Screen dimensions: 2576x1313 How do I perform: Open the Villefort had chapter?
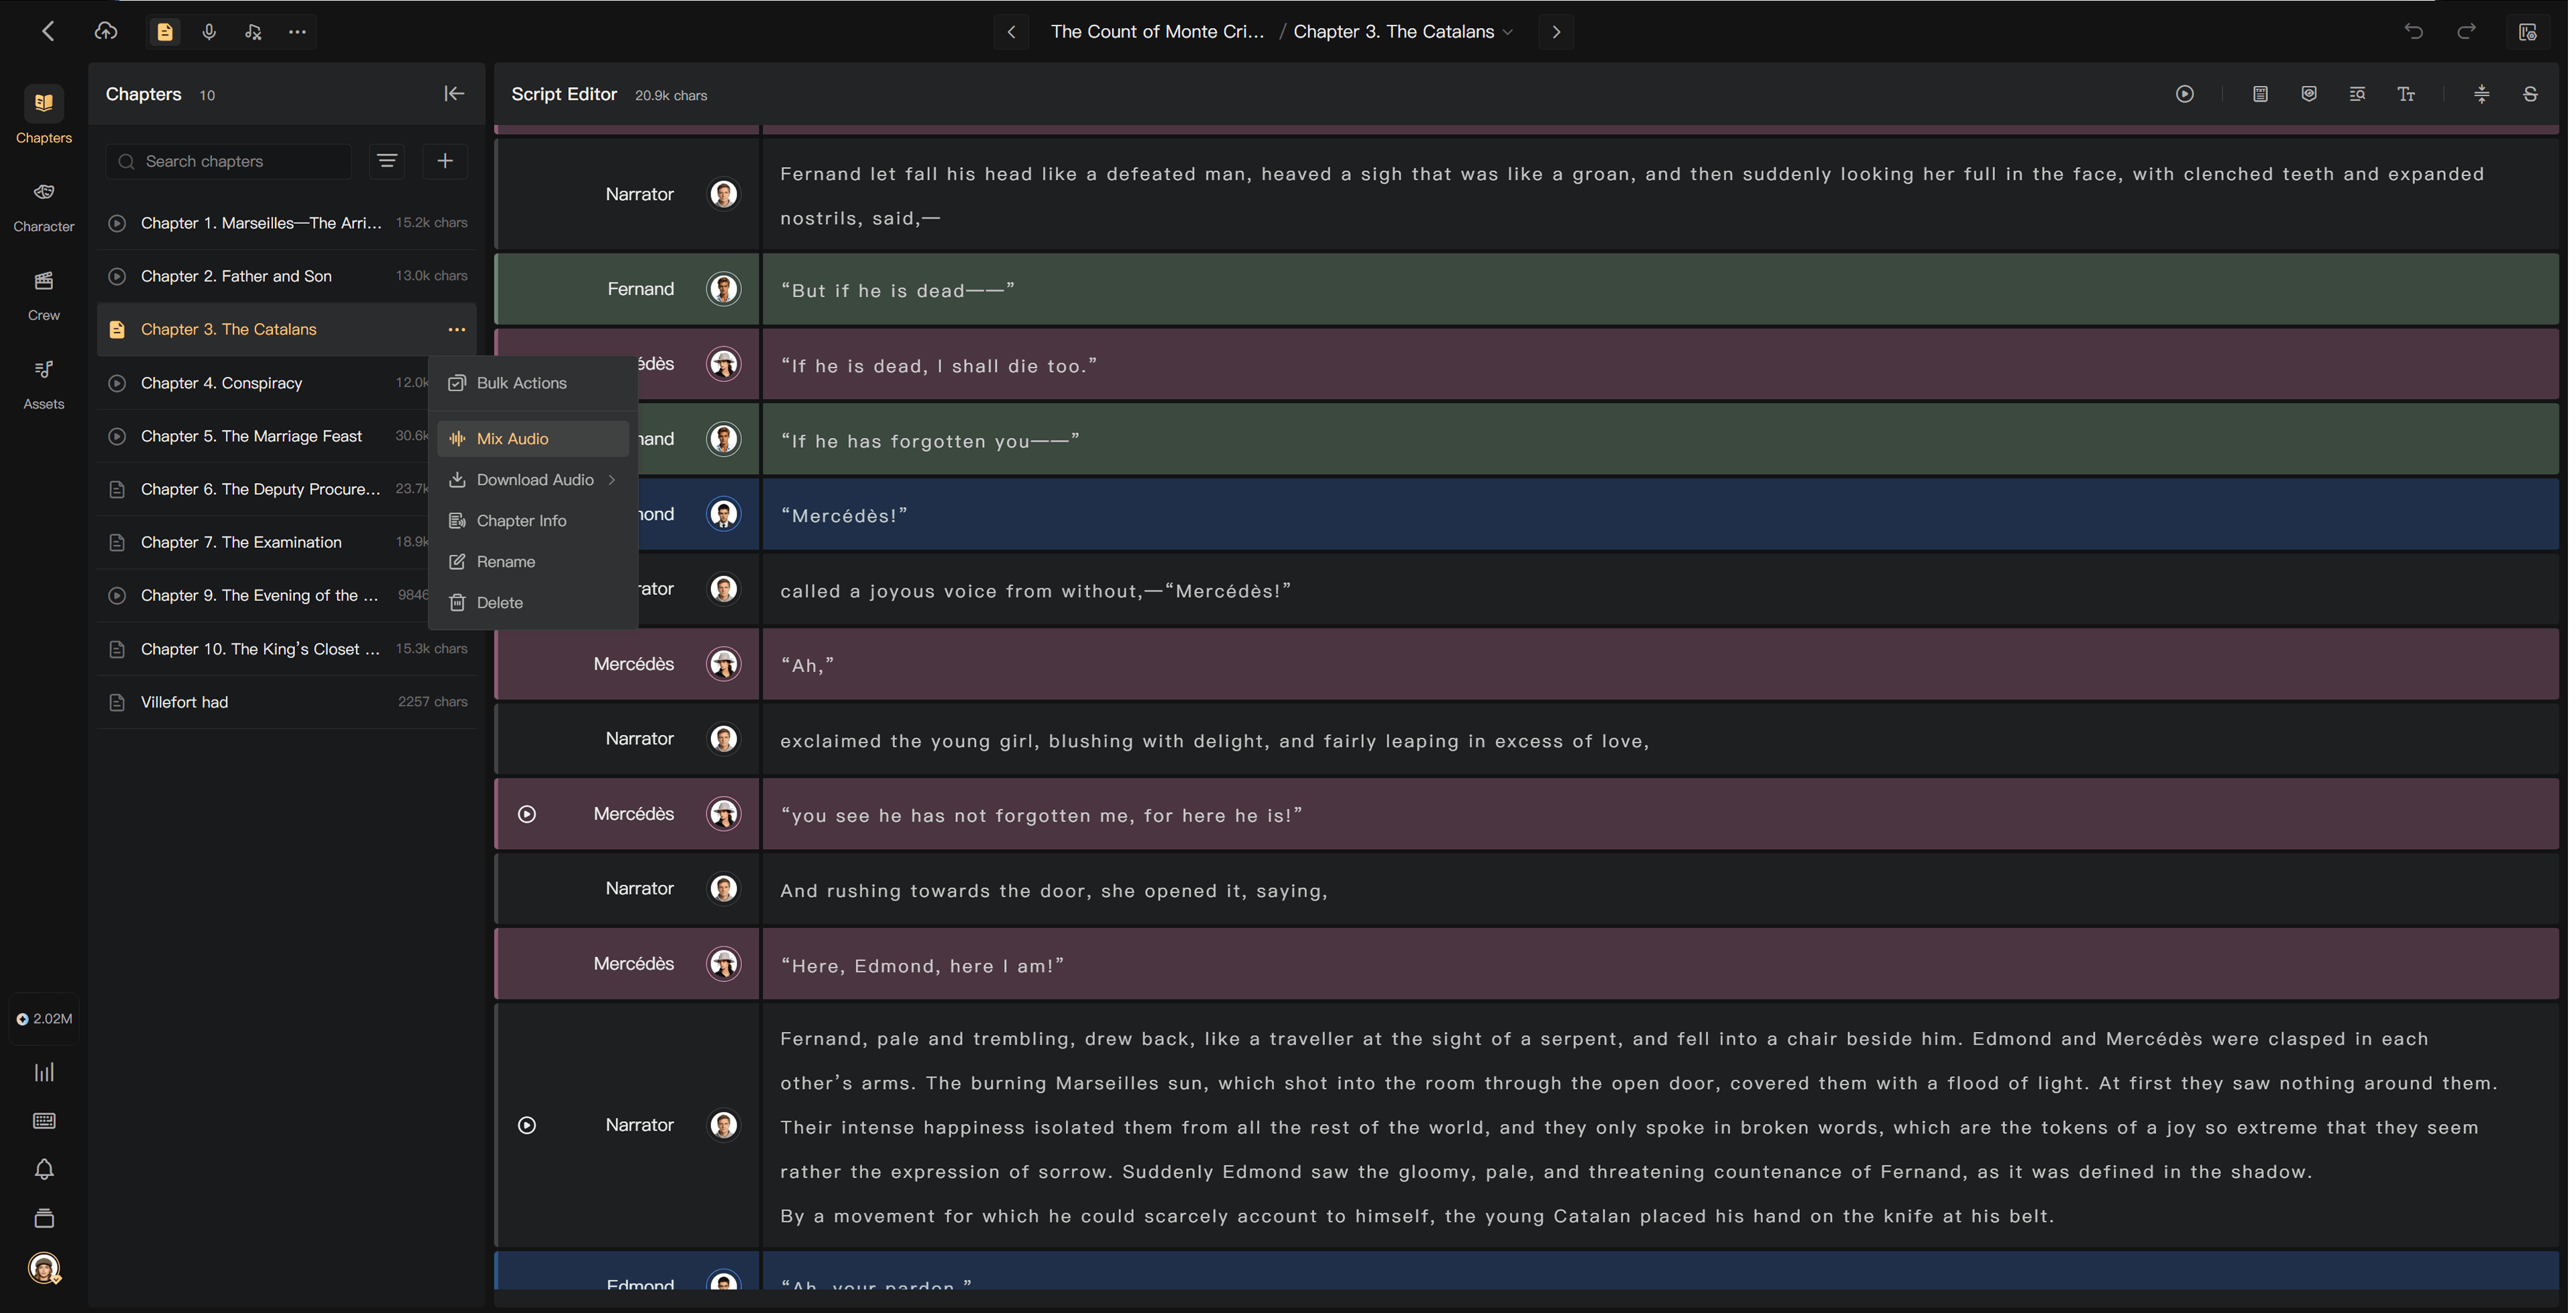click(286, 702)
